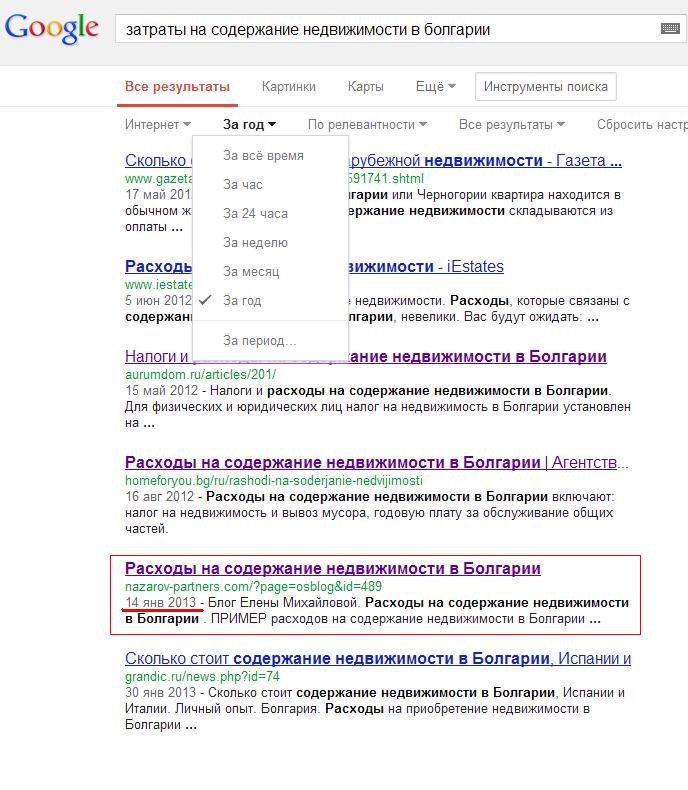This screenshot has height=790, width=688.
Task: Click the Google logo
Action: click(52, 29)
